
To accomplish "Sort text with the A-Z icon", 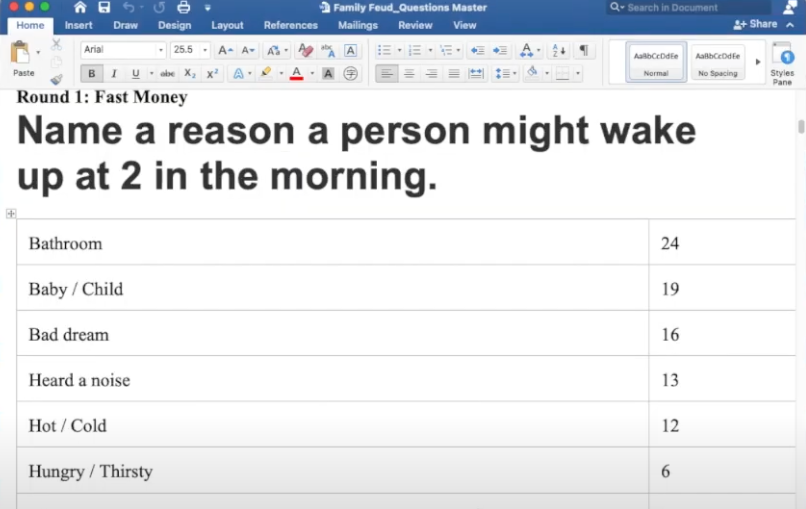I will tap(559, 50).
